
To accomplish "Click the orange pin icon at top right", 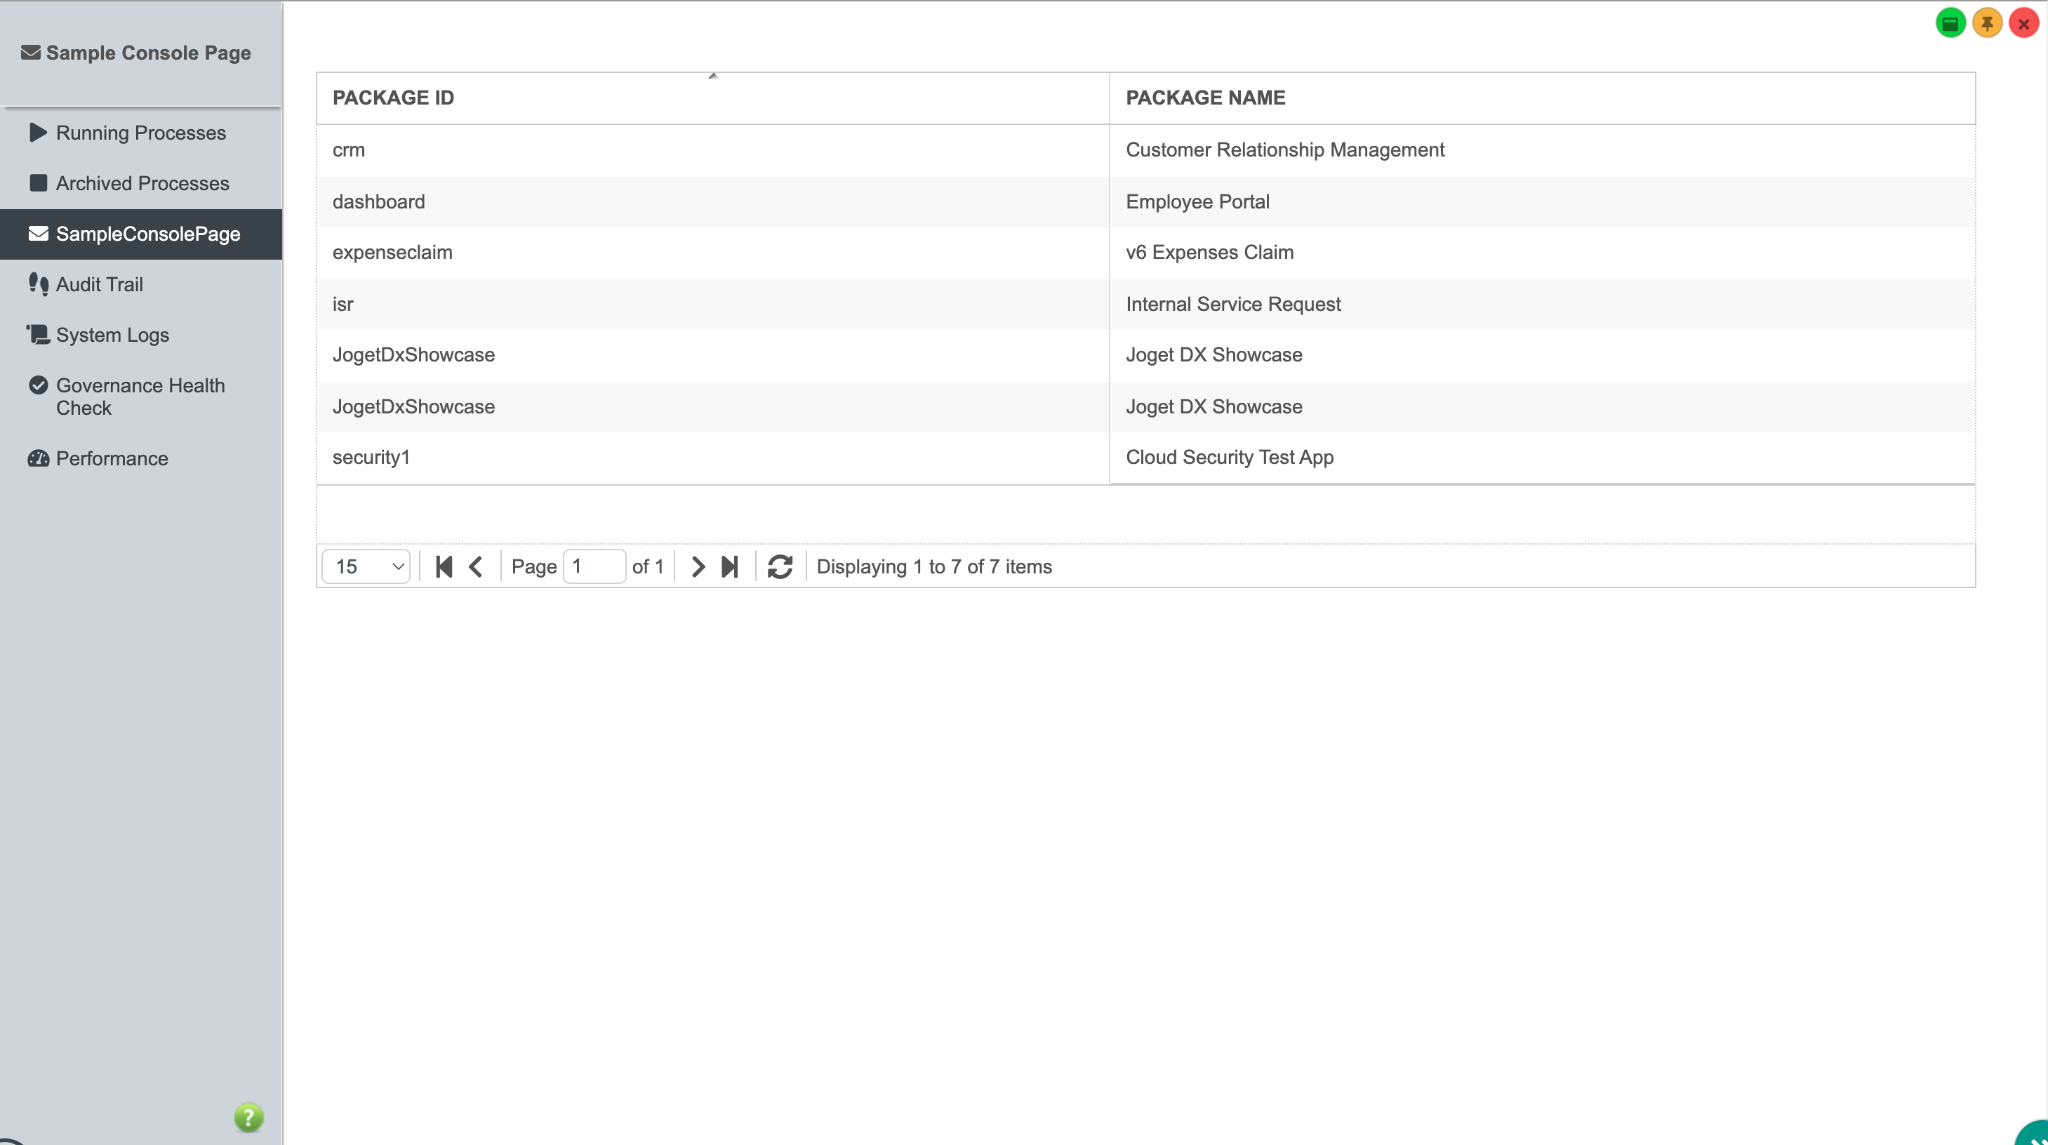I will tap(1987, 23).
